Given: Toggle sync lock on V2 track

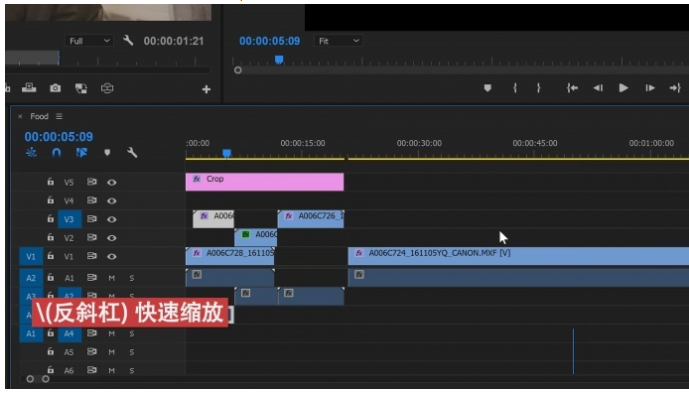Looking at the screenshot, I should 91,237.
